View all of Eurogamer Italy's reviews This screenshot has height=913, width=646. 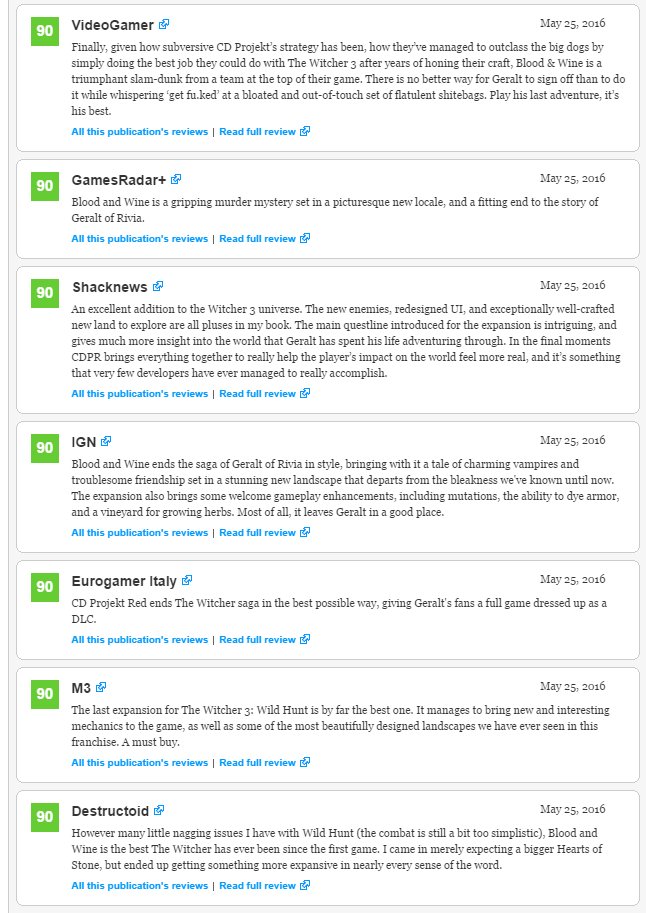pyautogui.click(x=140, y=640)
